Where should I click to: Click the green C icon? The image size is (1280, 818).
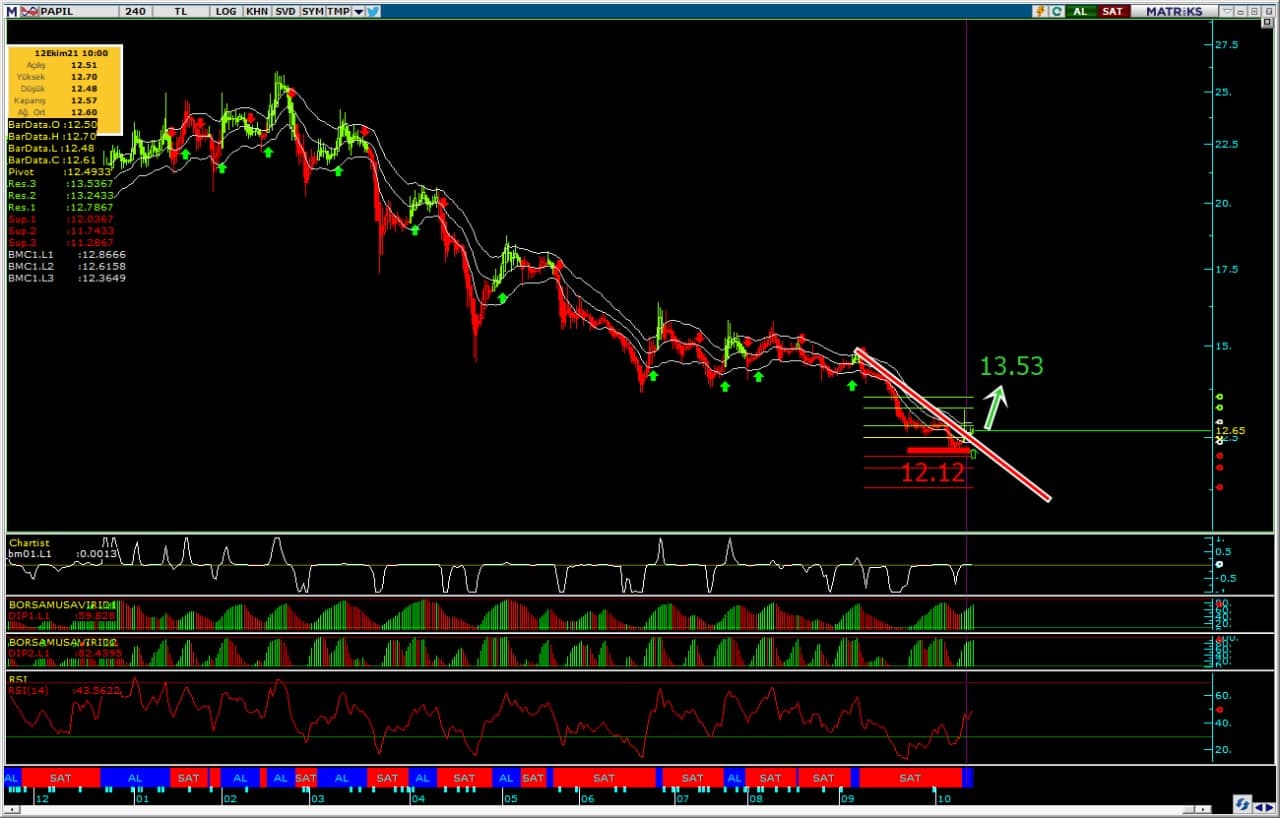[1055, 11]
